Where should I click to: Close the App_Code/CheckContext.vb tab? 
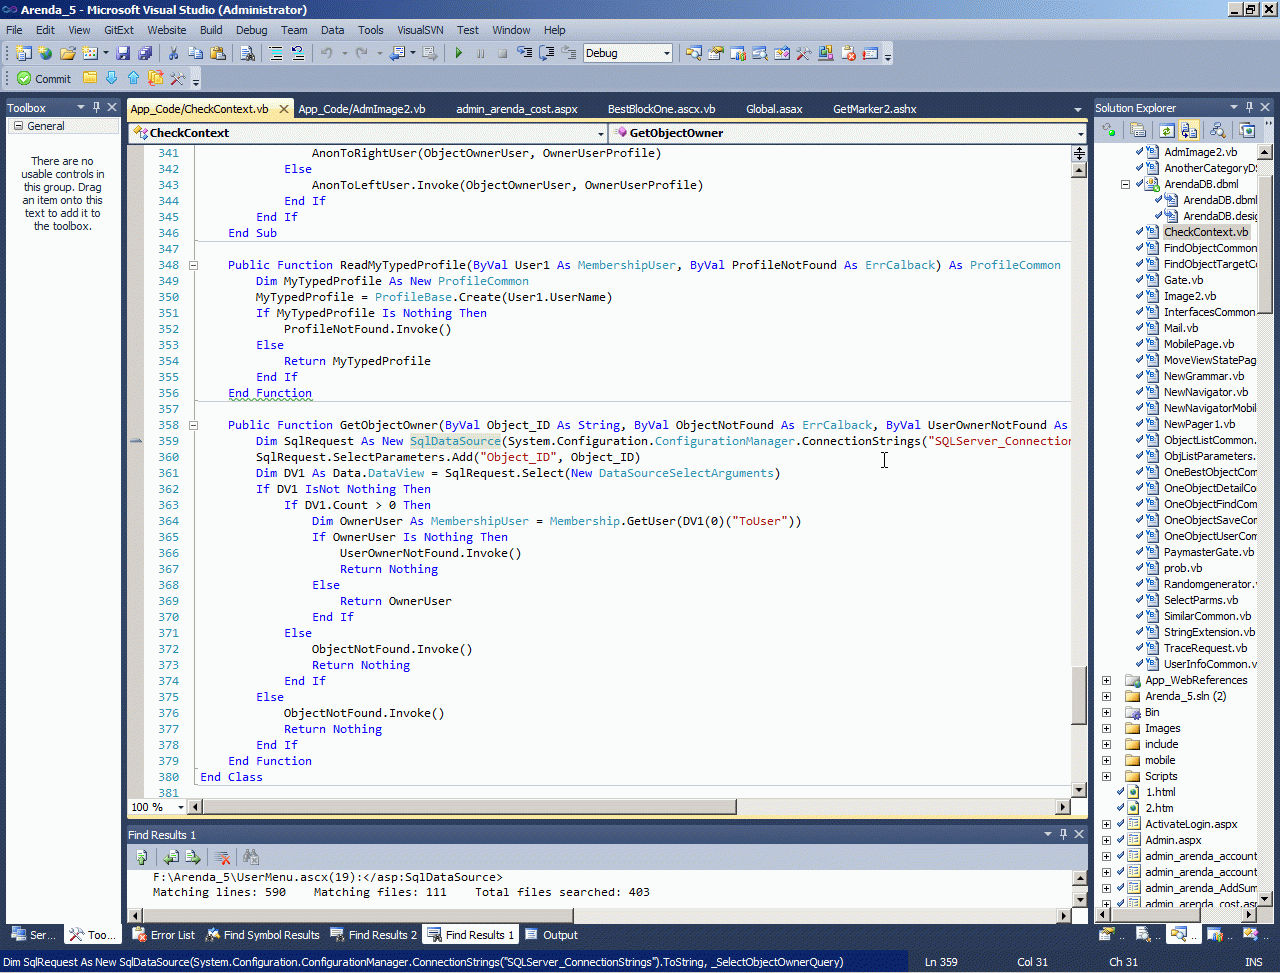coord(283,109)
